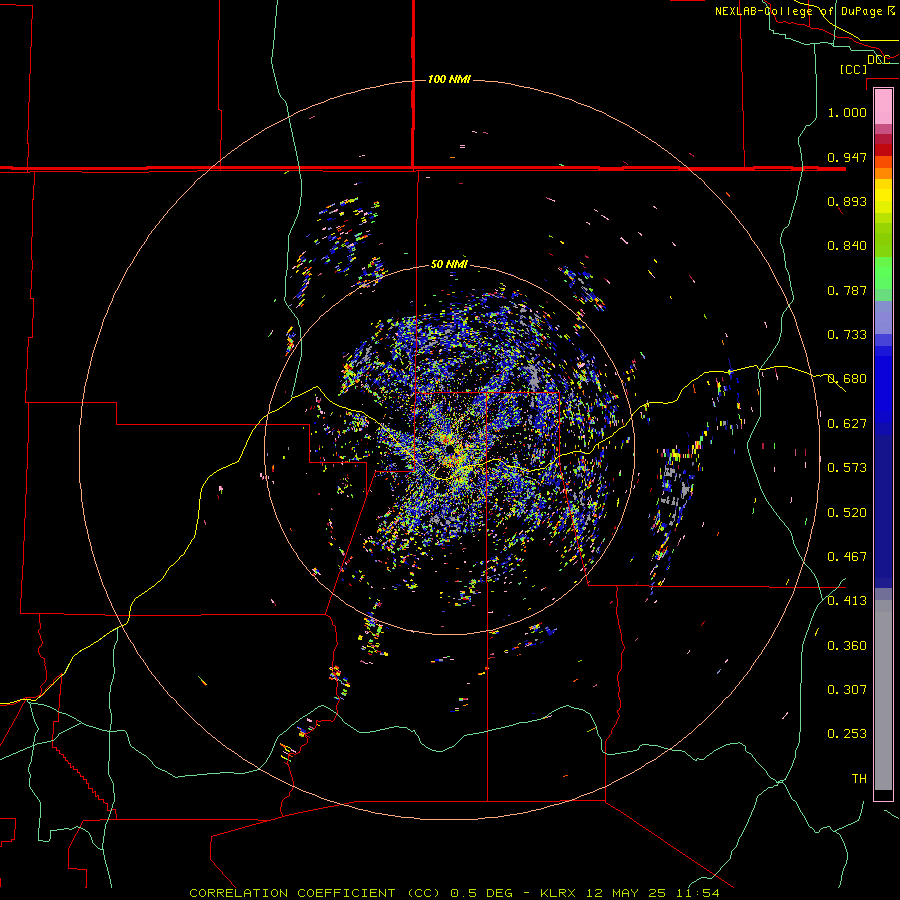Click the 0.467 color scale value
This screenshot has width=900, height=900.
[x=847, y=557]
